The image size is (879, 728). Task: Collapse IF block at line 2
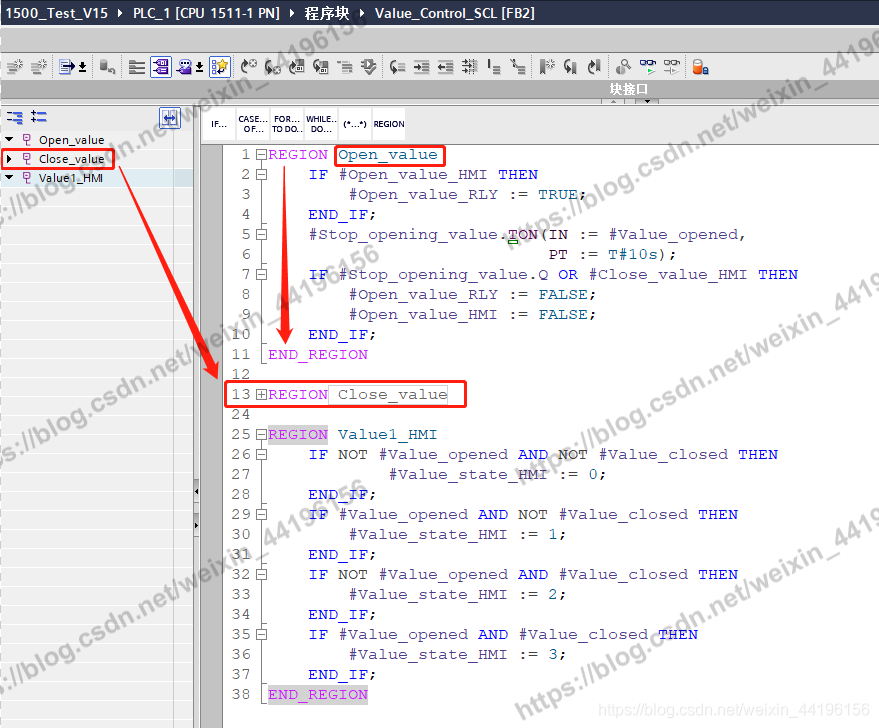261,175
